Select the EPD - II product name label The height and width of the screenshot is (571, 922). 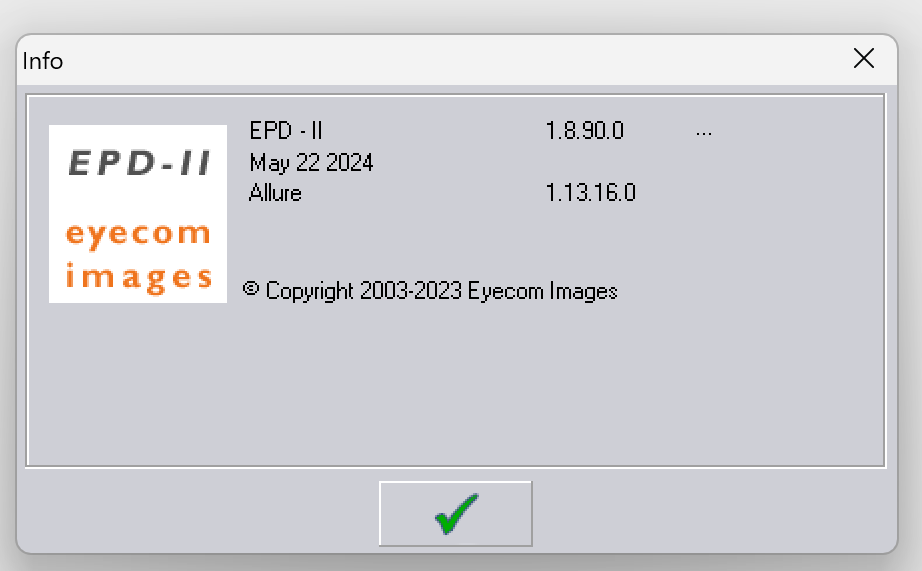(x=286, y=131)
